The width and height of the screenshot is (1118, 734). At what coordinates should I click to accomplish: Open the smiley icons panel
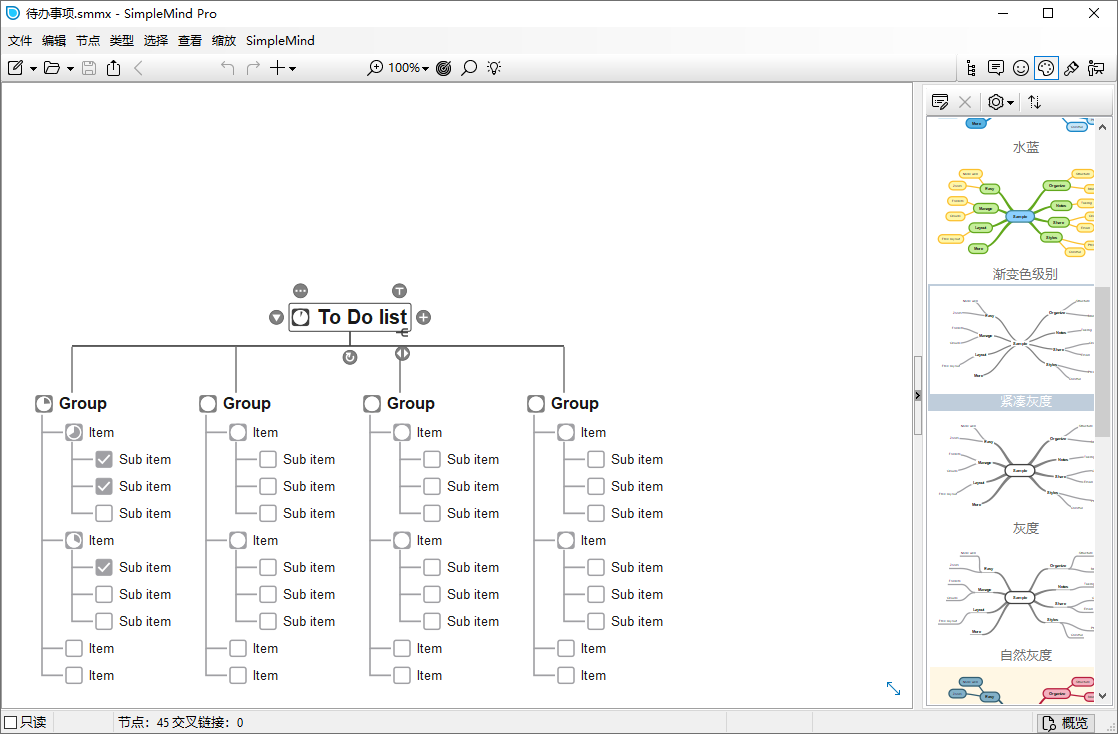click(x=1021, y=68)
